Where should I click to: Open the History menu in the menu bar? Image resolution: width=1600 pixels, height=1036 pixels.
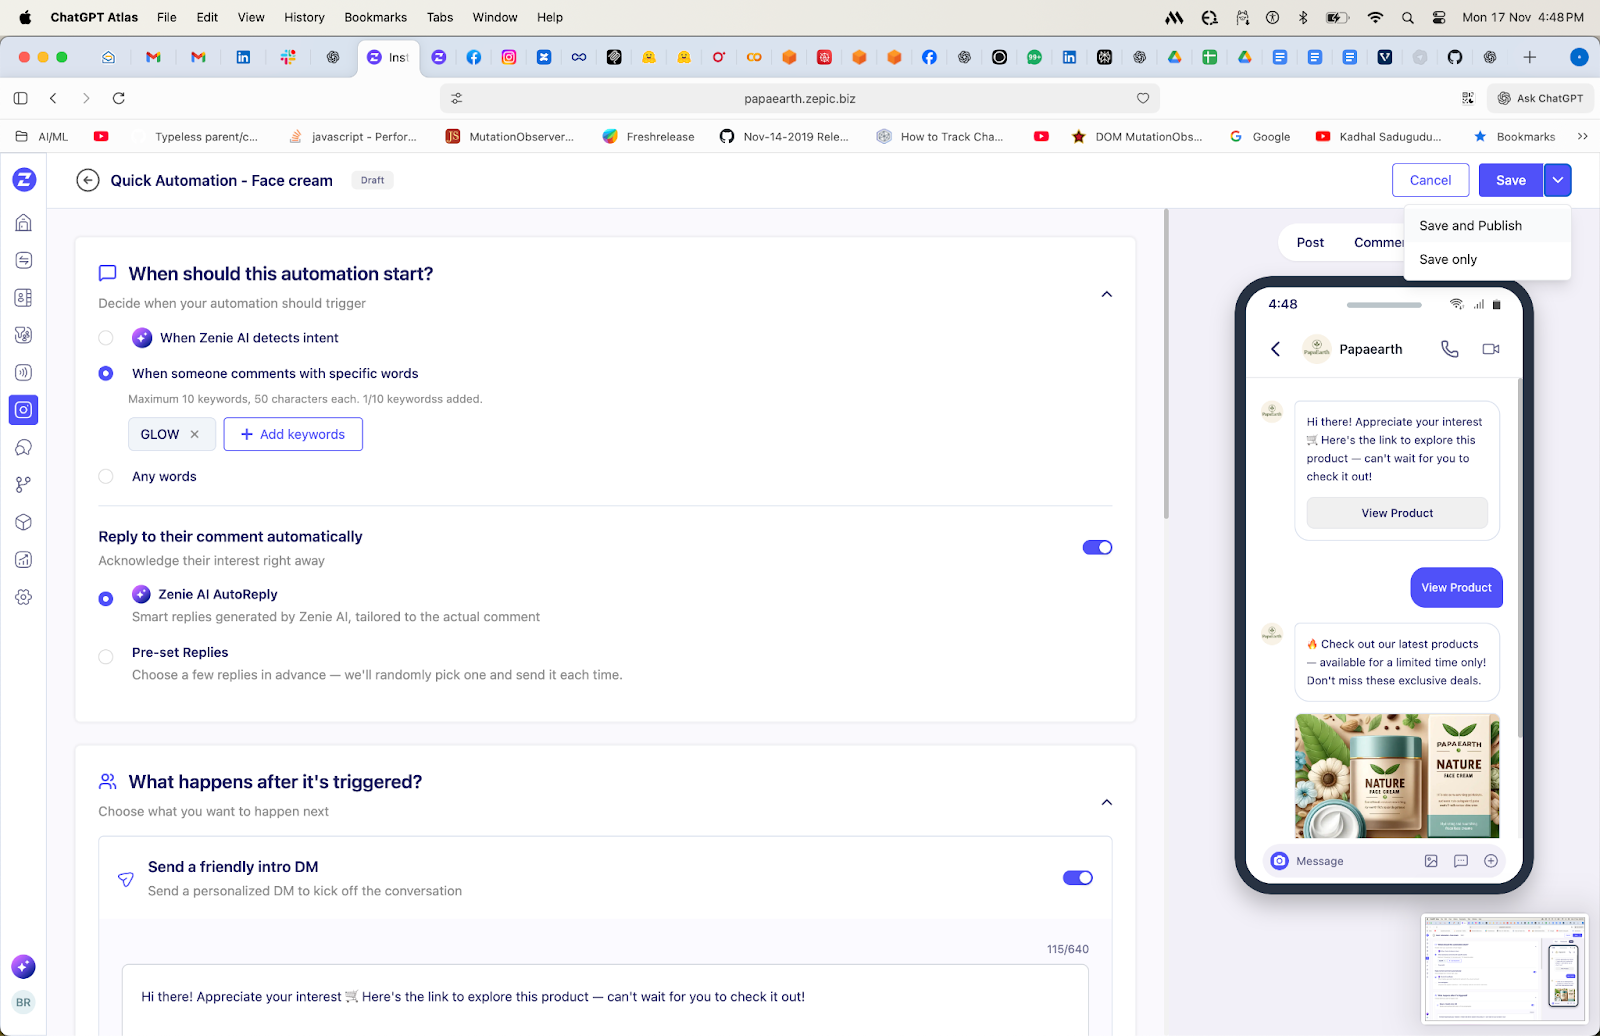coord(304,17)
